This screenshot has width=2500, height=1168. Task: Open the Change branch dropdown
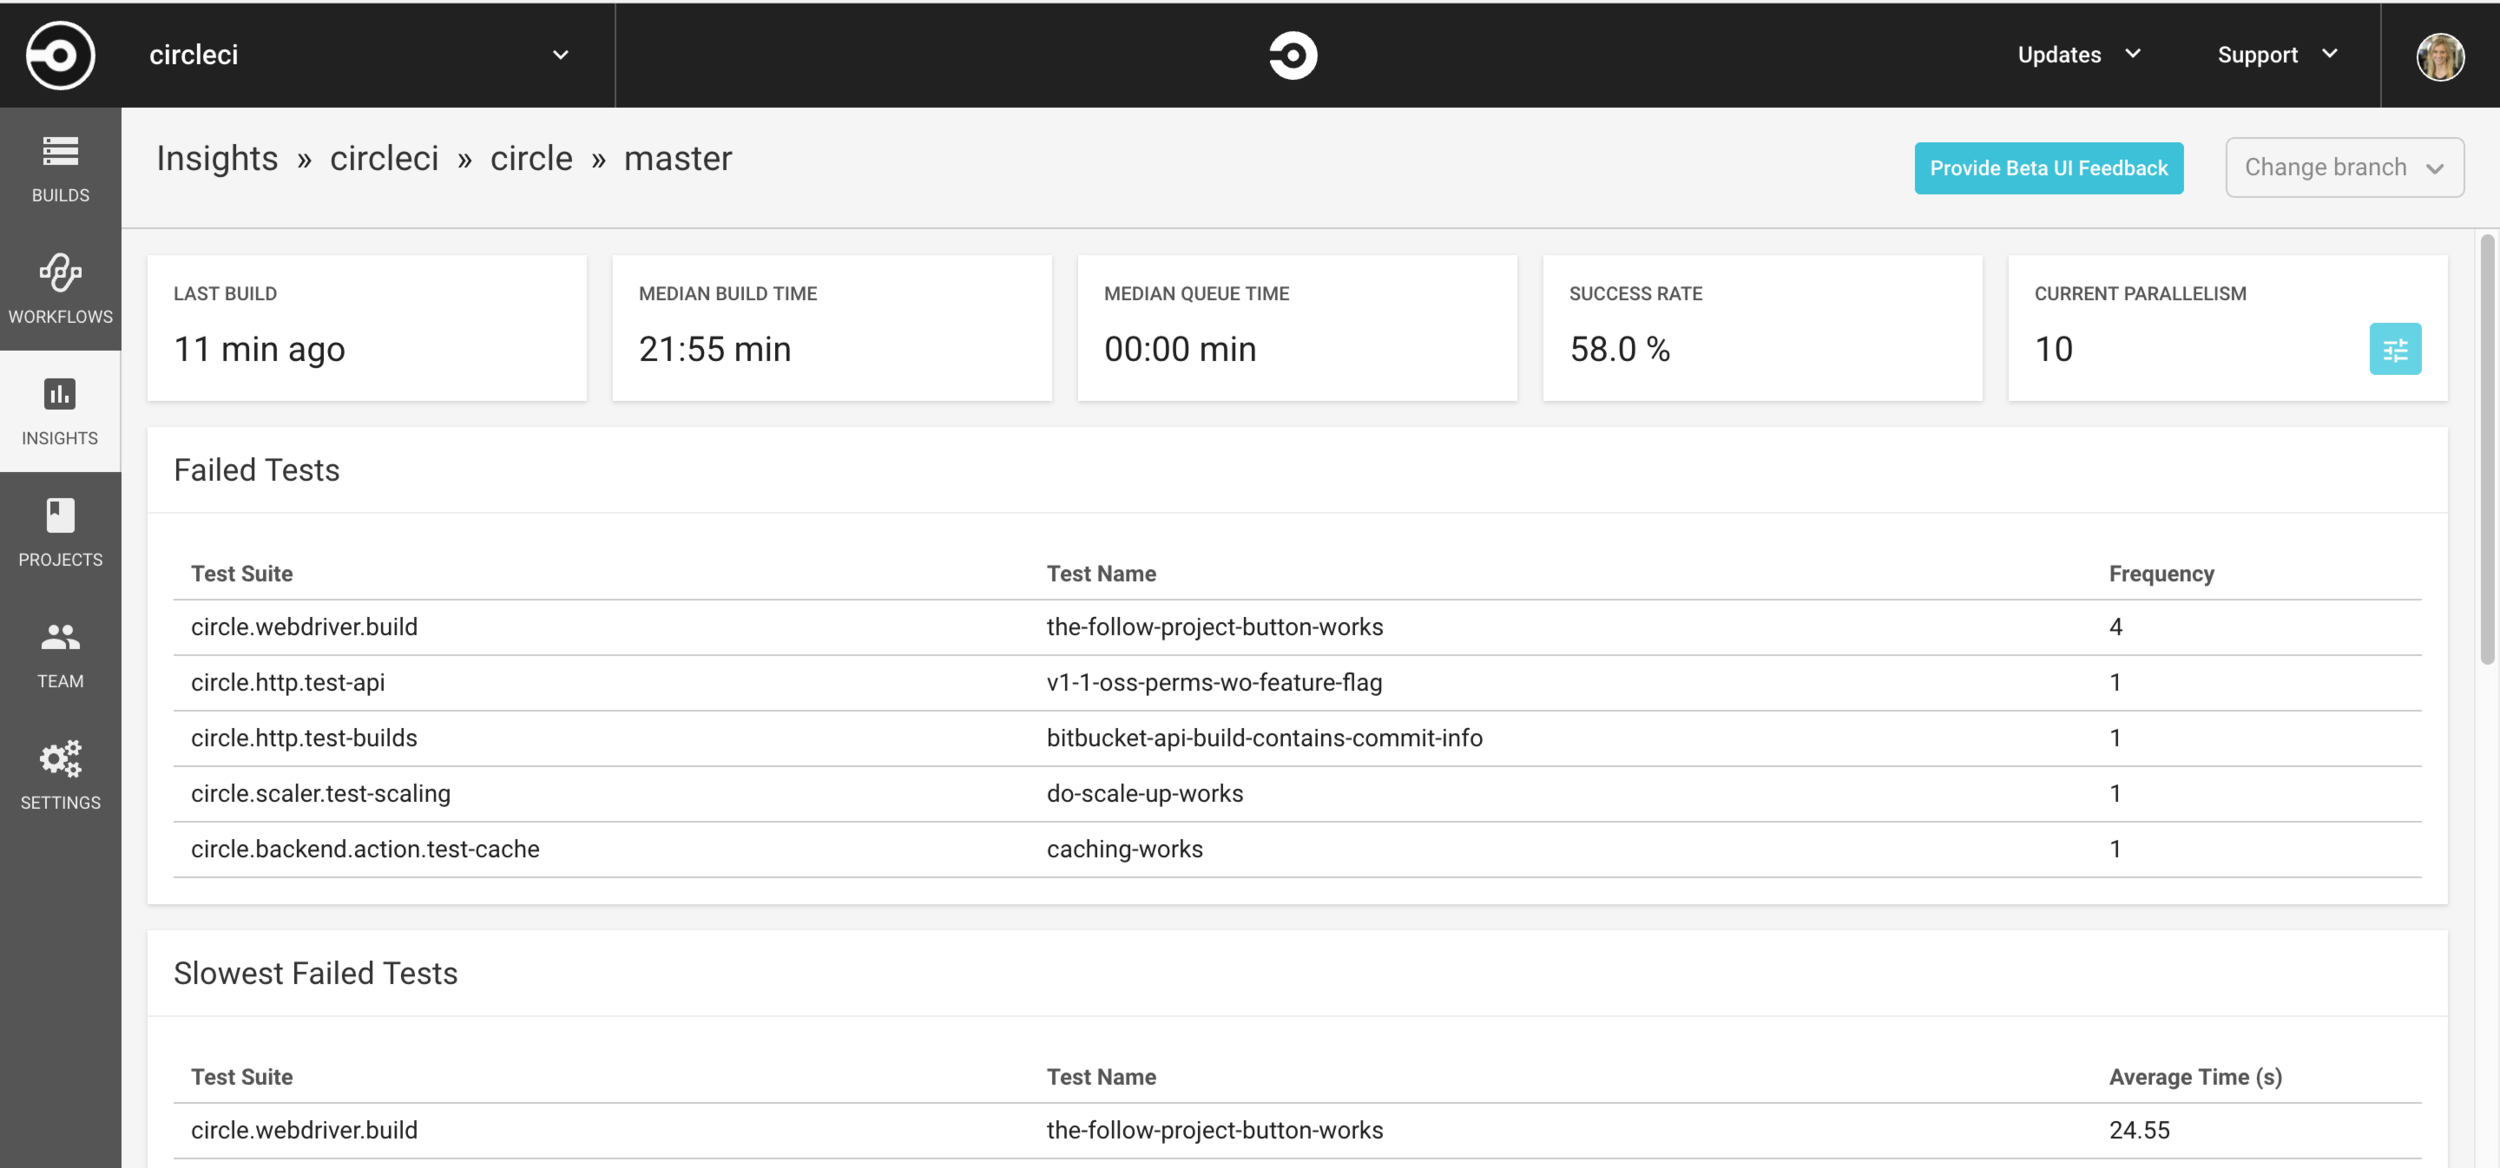tap(2343, 167)
